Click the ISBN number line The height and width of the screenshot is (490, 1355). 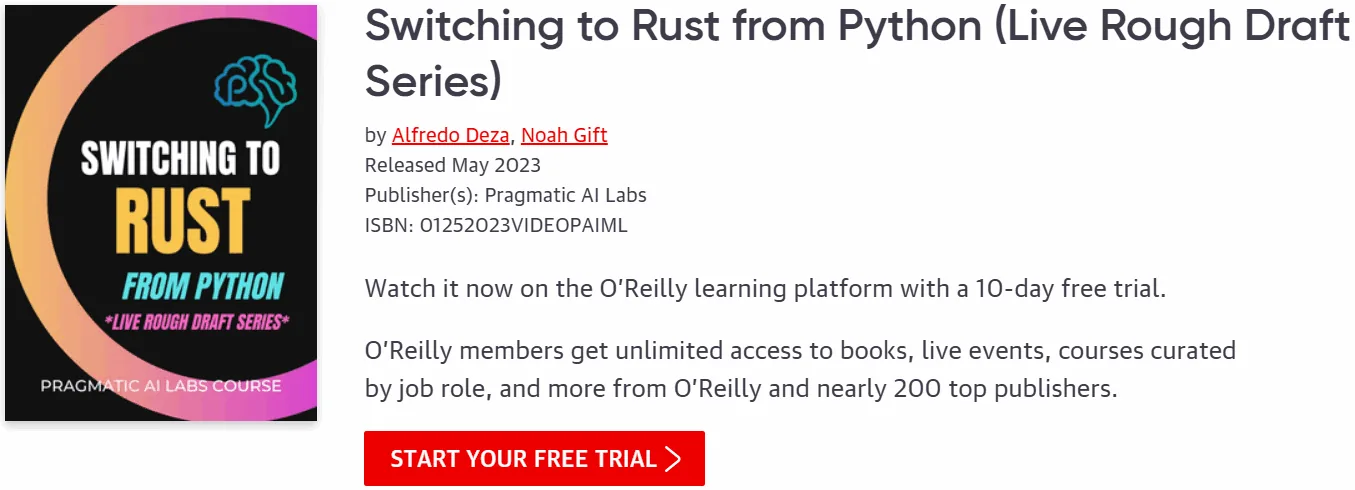point(496,225)
